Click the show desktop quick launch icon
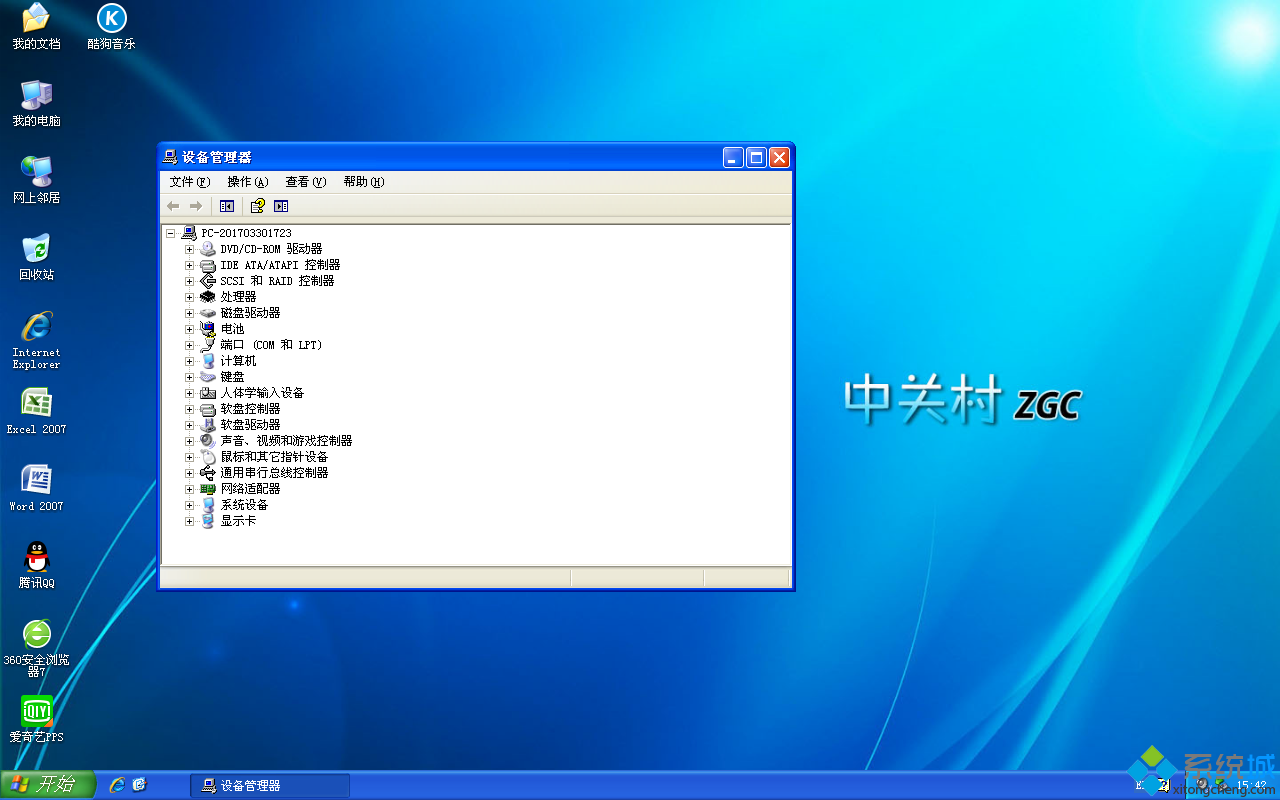Image resolution: width=1280 pixels, height=800 pixels. [140, 786]
